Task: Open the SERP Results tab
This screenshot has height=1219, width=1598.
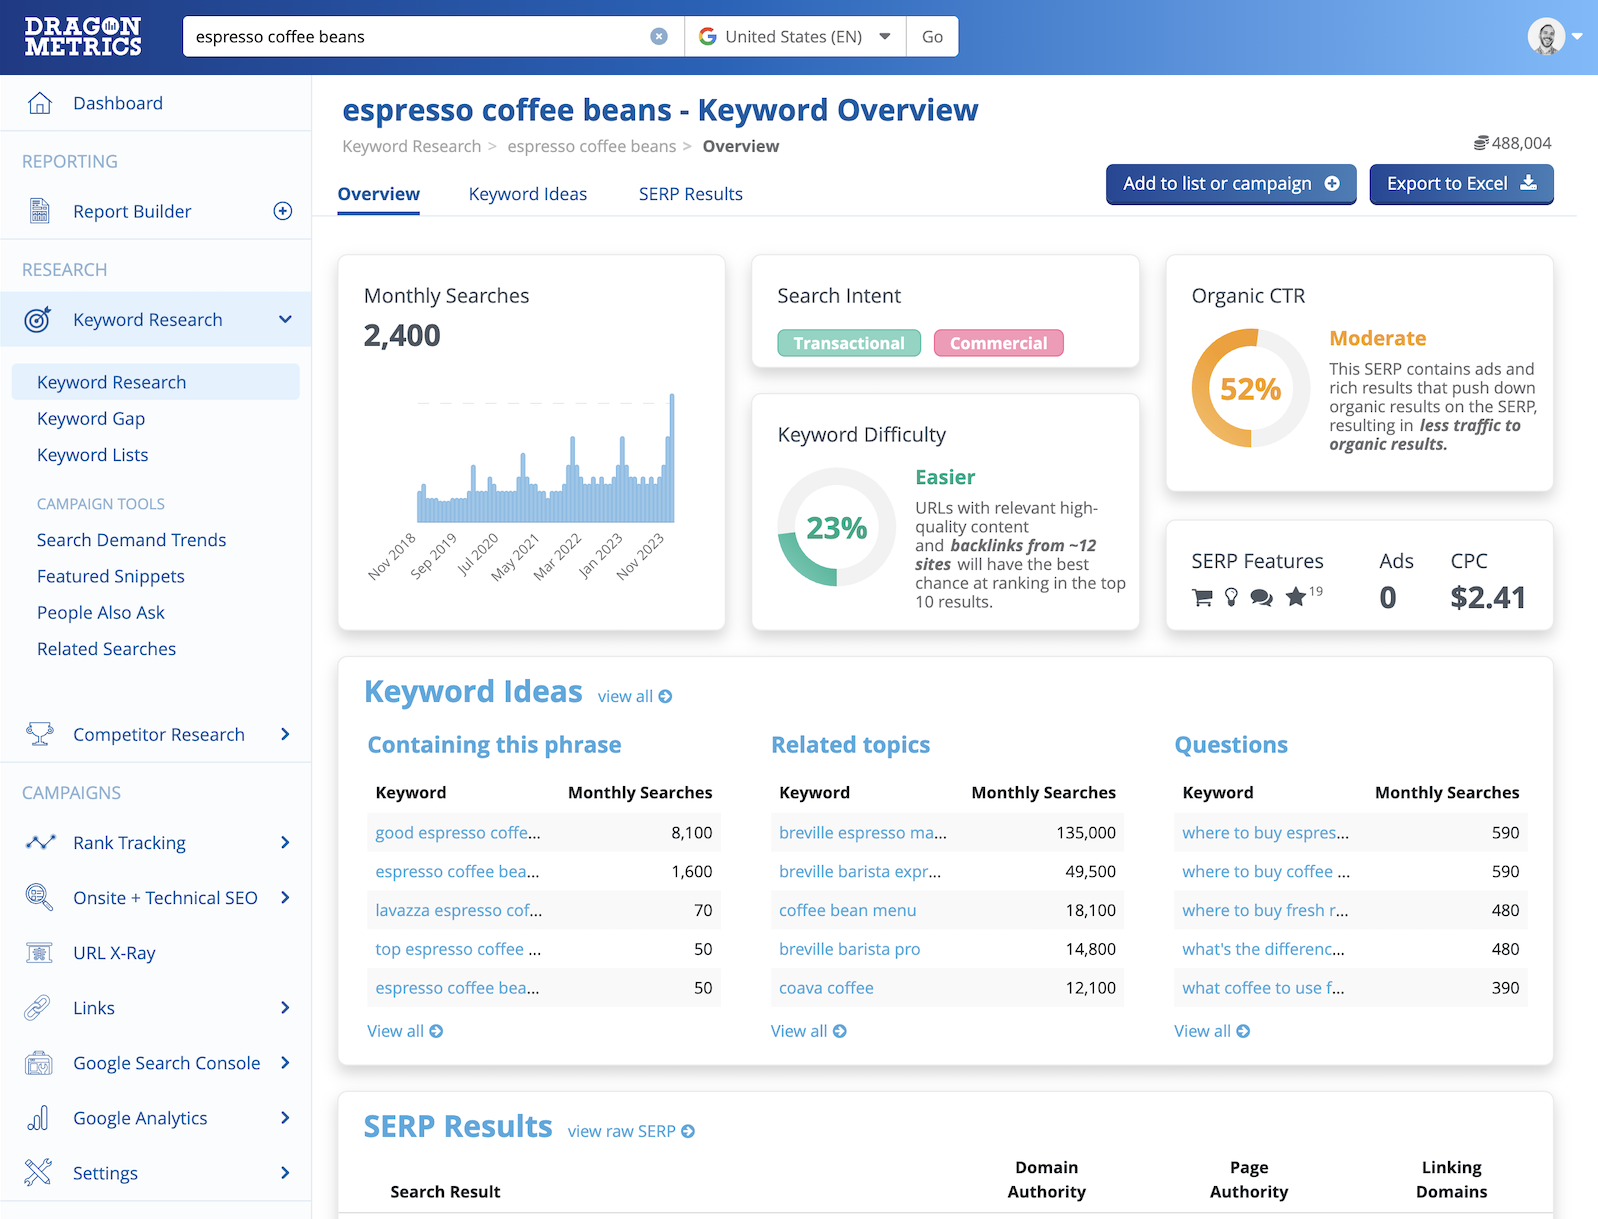Action: [690, 194]
